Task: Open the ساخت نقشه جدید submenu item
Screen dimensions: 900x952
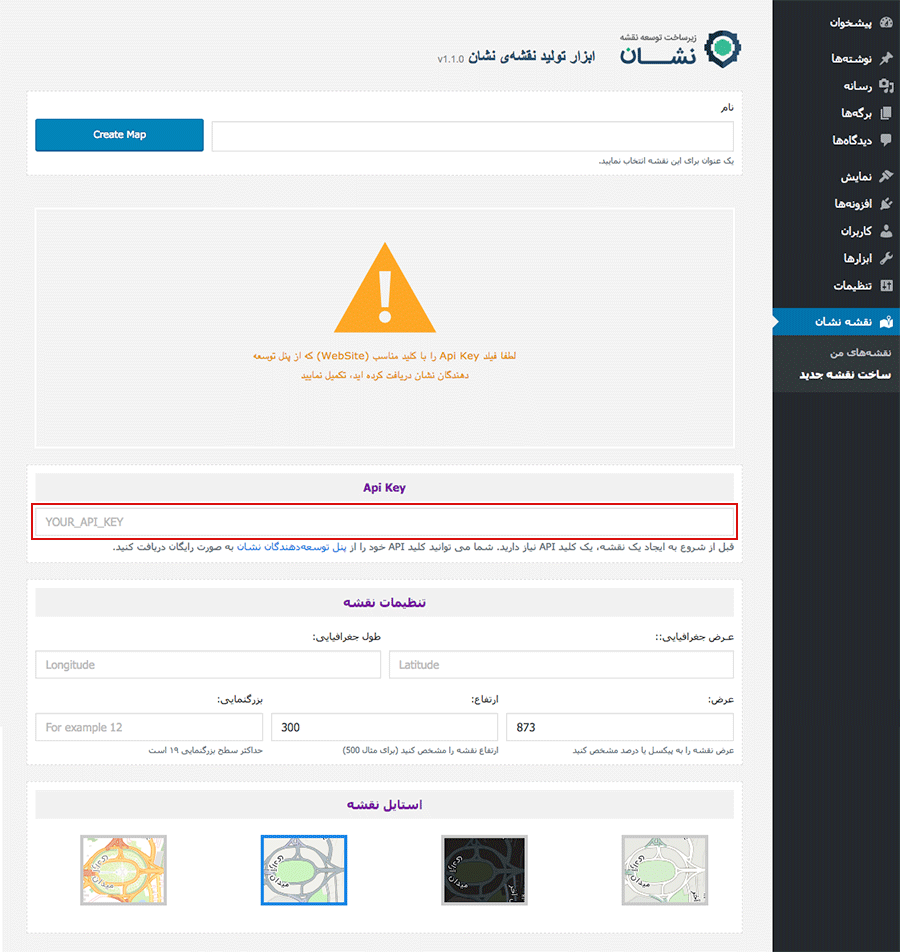Action: click(x=845, y=375)
